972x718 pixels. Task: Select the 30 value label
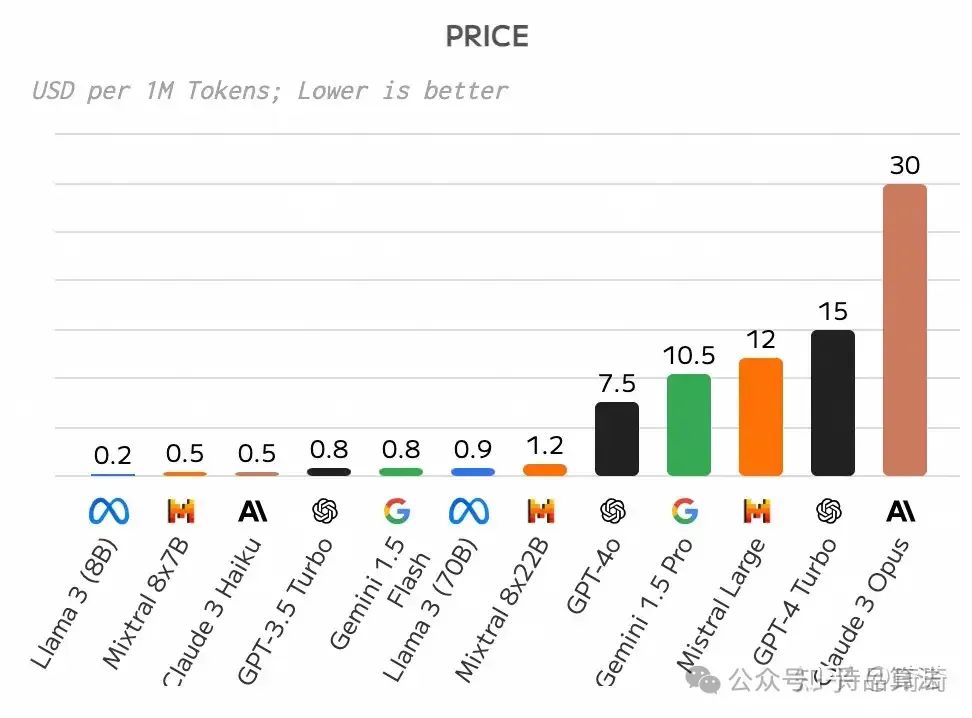(904, 165)
